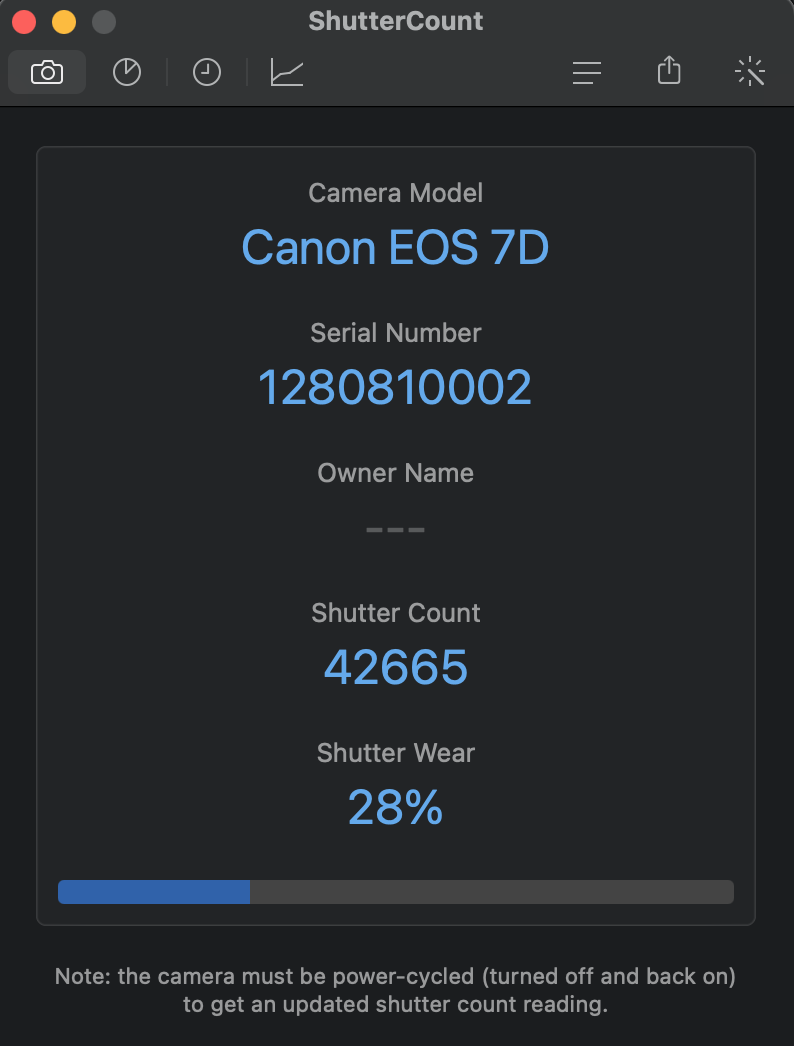Click the Share toolbar icon

pyautogui.click(x=669, y=71)
